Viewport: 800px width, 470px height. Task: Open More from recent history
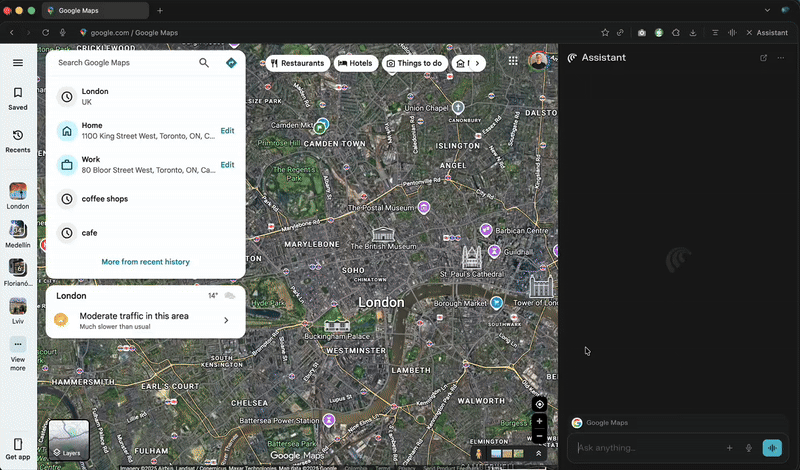pyautogui.click(x=145, y=262)
